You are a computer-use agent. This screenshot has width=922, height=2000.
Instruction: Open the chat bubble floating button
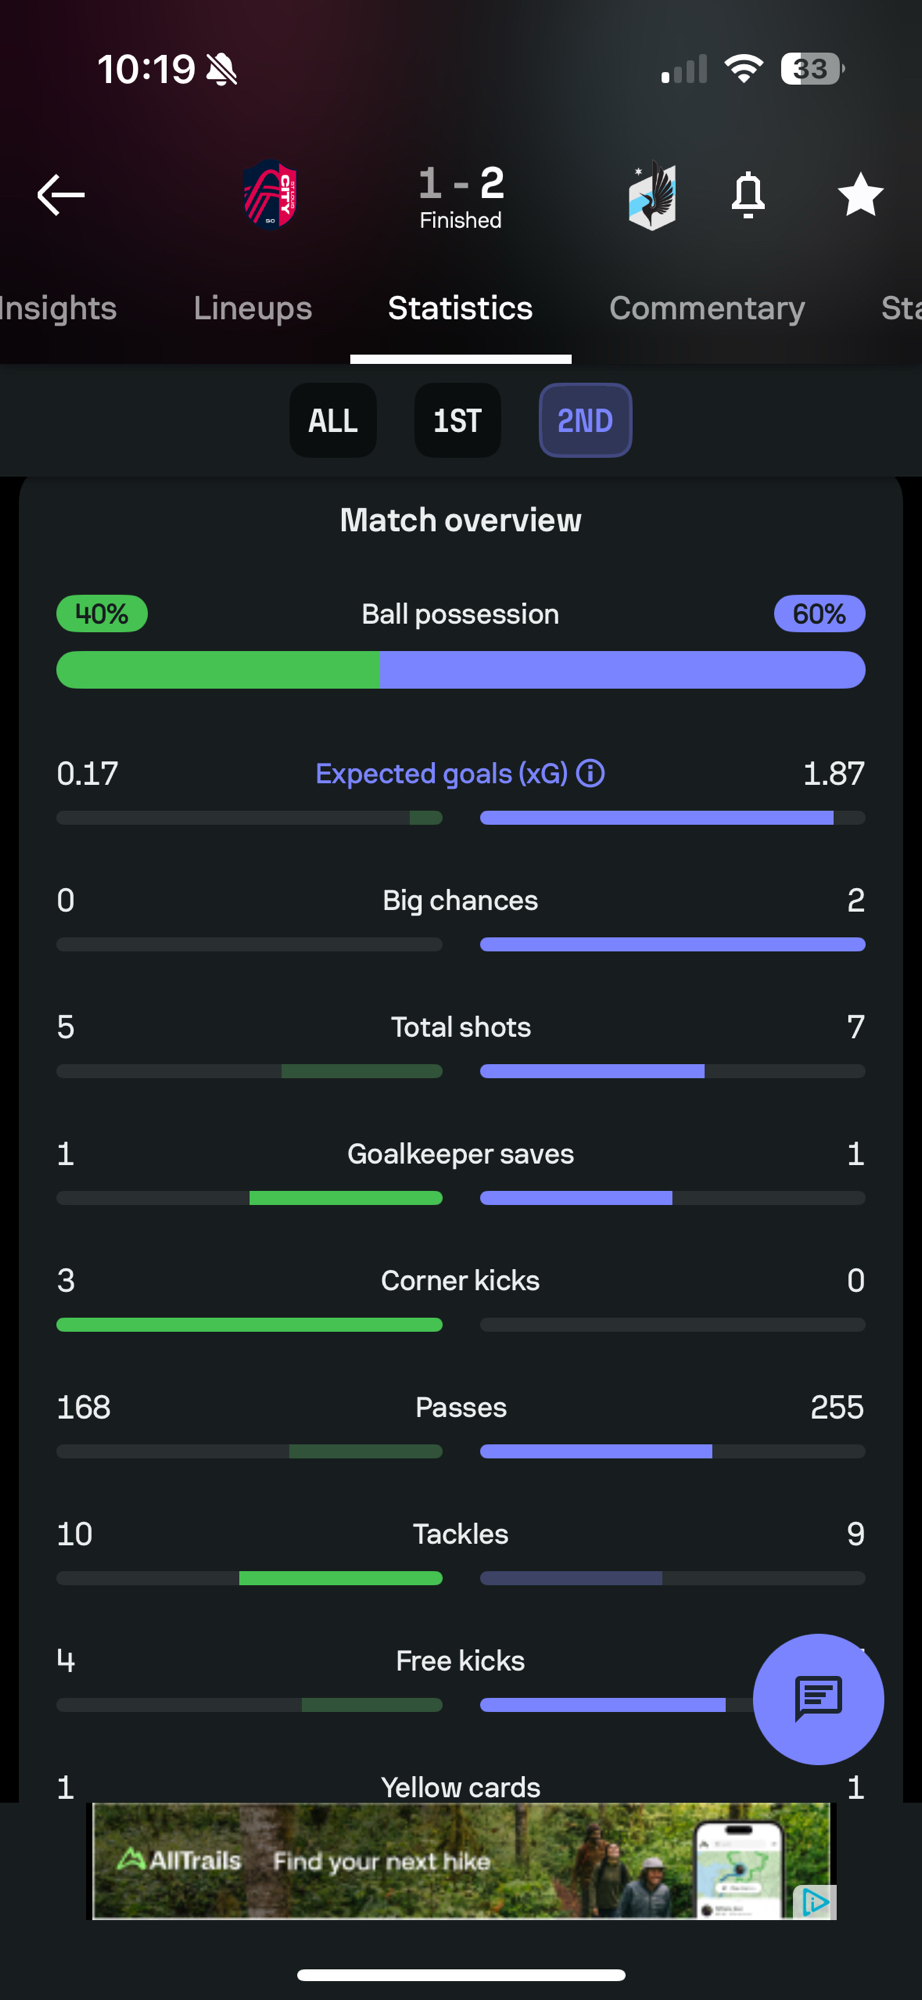[x=818, y=1698]
